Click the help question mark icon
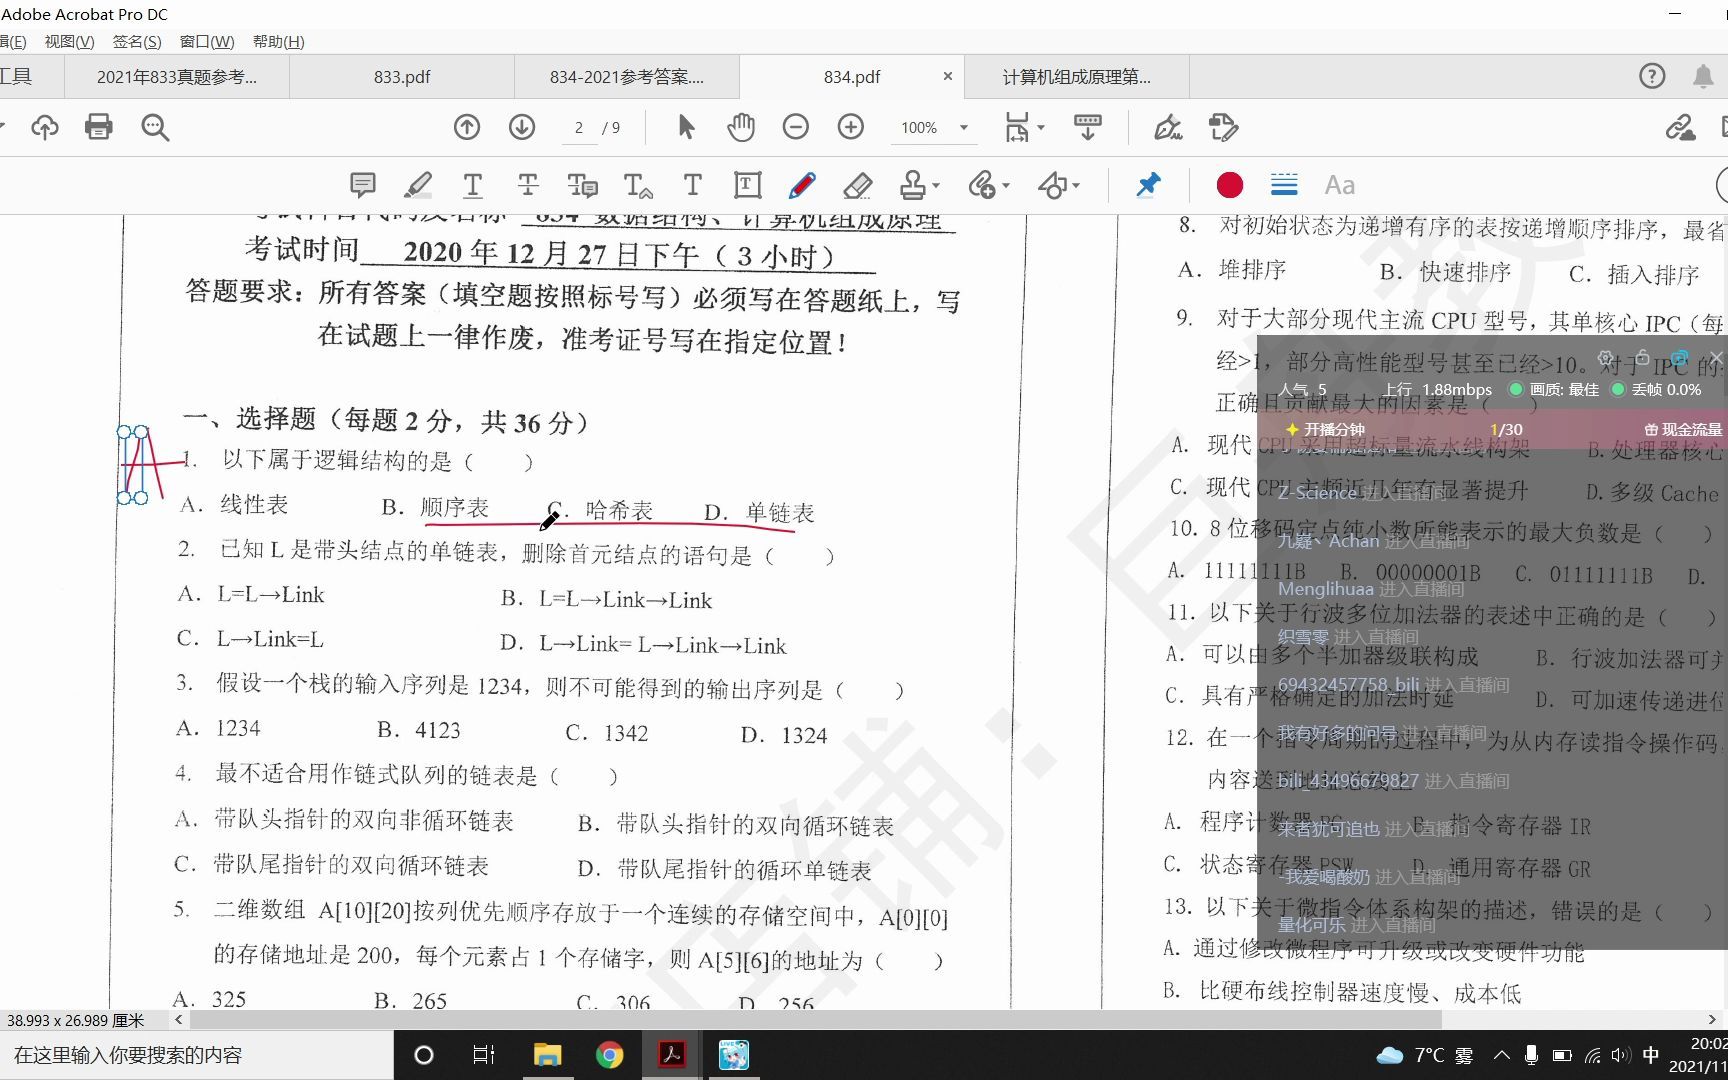The width and height of the screenshot is (1728, 1080). [1652, 76]
